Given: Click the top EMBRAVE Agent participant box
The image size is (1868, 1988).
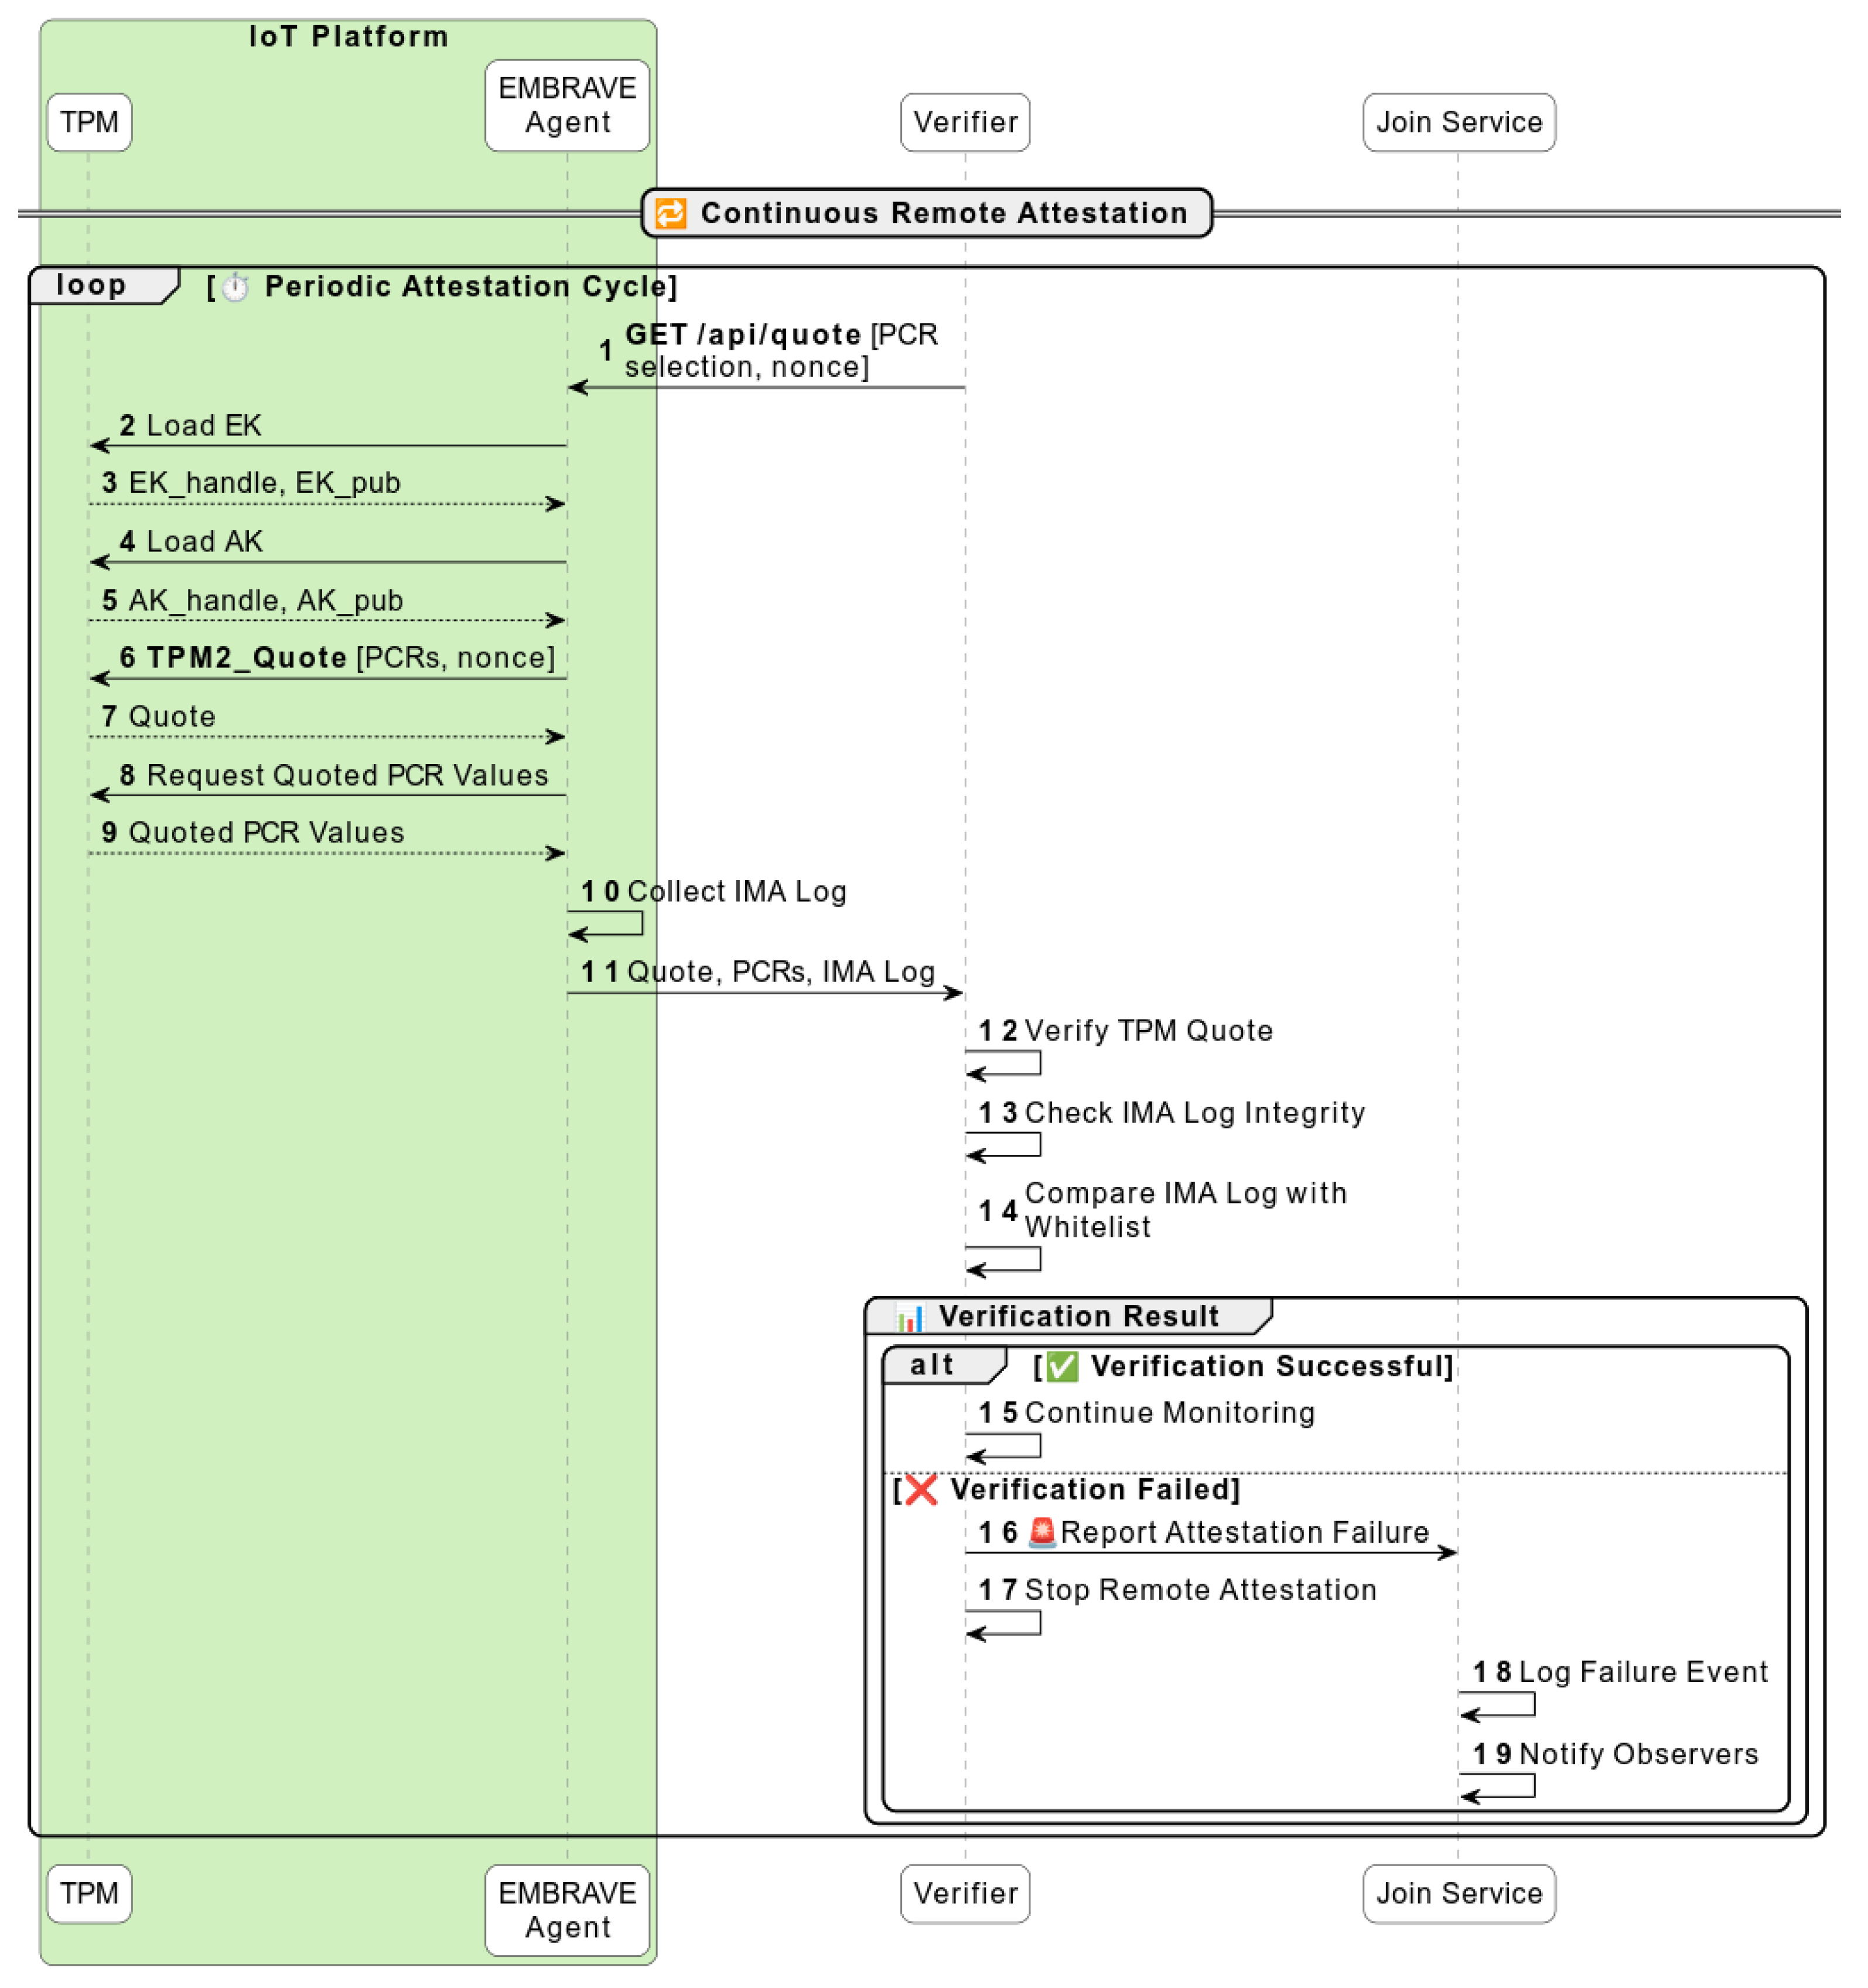Looking at the screenshot, I should 567,105.
